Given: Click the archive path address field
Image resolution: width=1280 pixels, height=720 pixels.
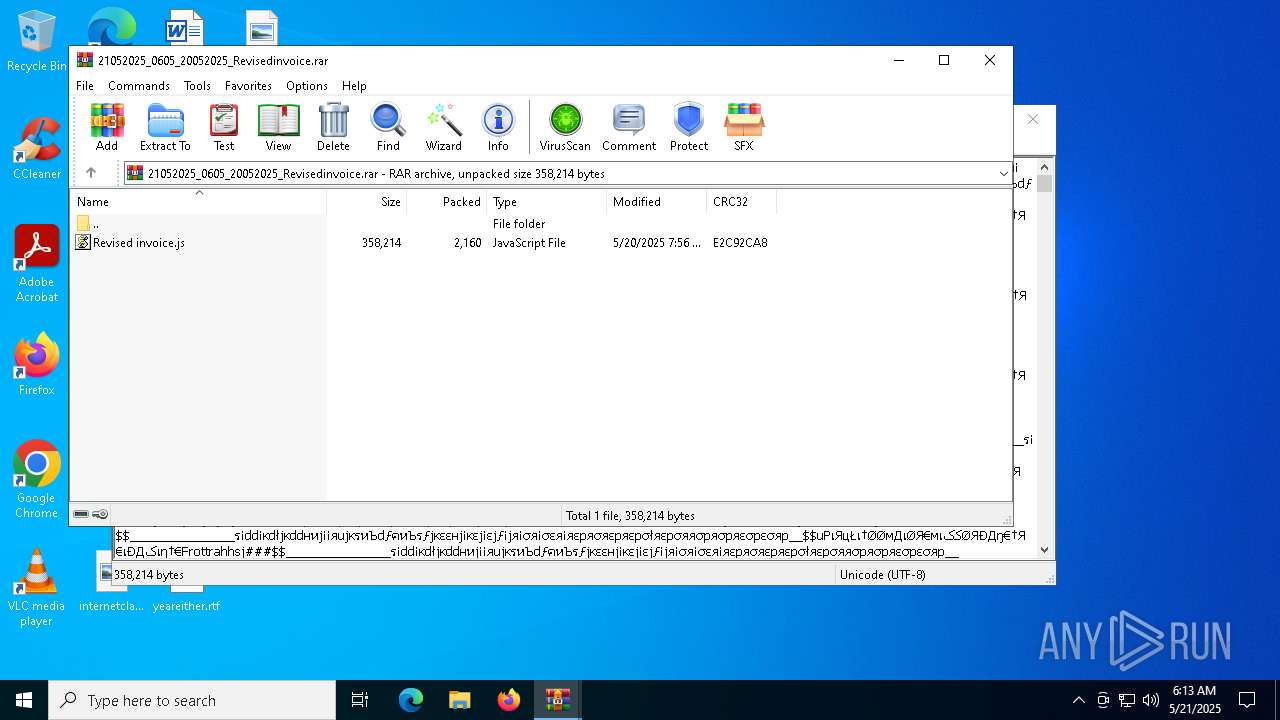Looking at the screenshot, I should (567, 174).
